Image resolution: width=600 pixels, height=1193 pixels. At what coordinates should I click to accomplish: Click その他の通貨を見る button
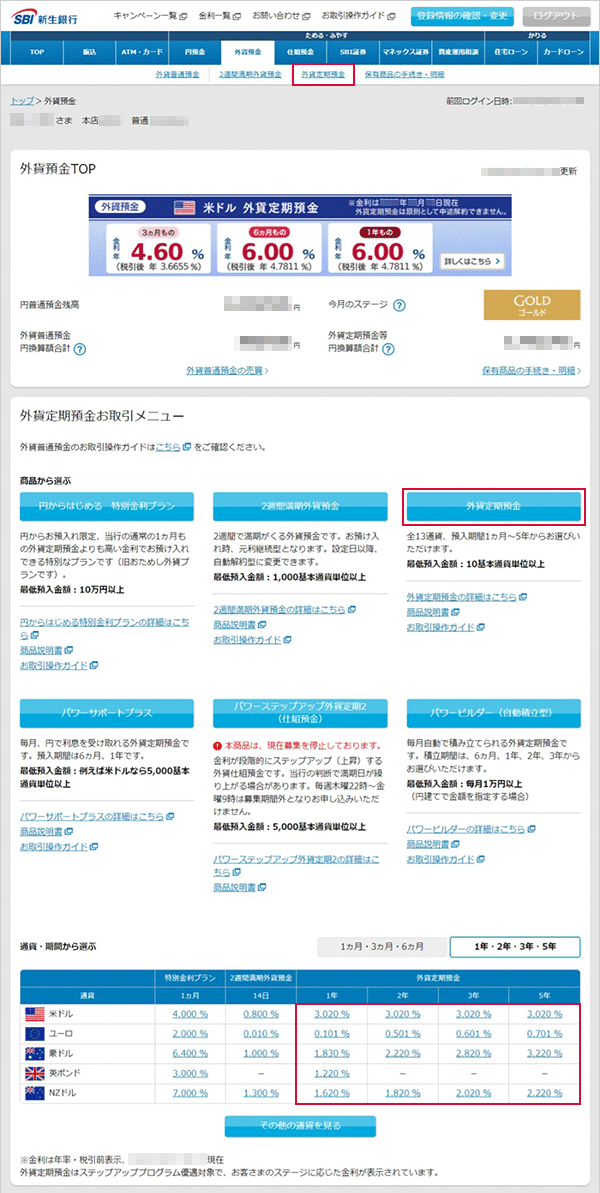coord(300,1126)
